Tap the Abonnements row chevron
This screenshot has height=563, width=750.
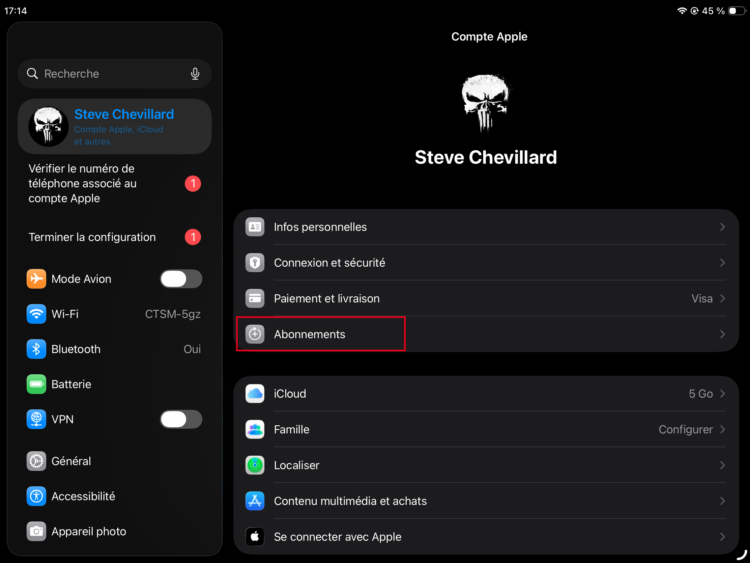click(x=722, y=334)
